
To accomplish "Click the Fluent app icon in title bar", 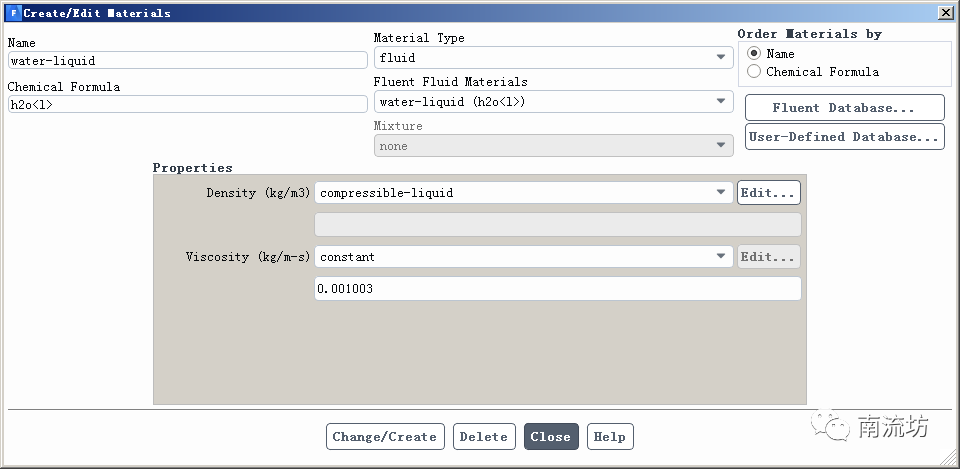I will tap(12, 13).
